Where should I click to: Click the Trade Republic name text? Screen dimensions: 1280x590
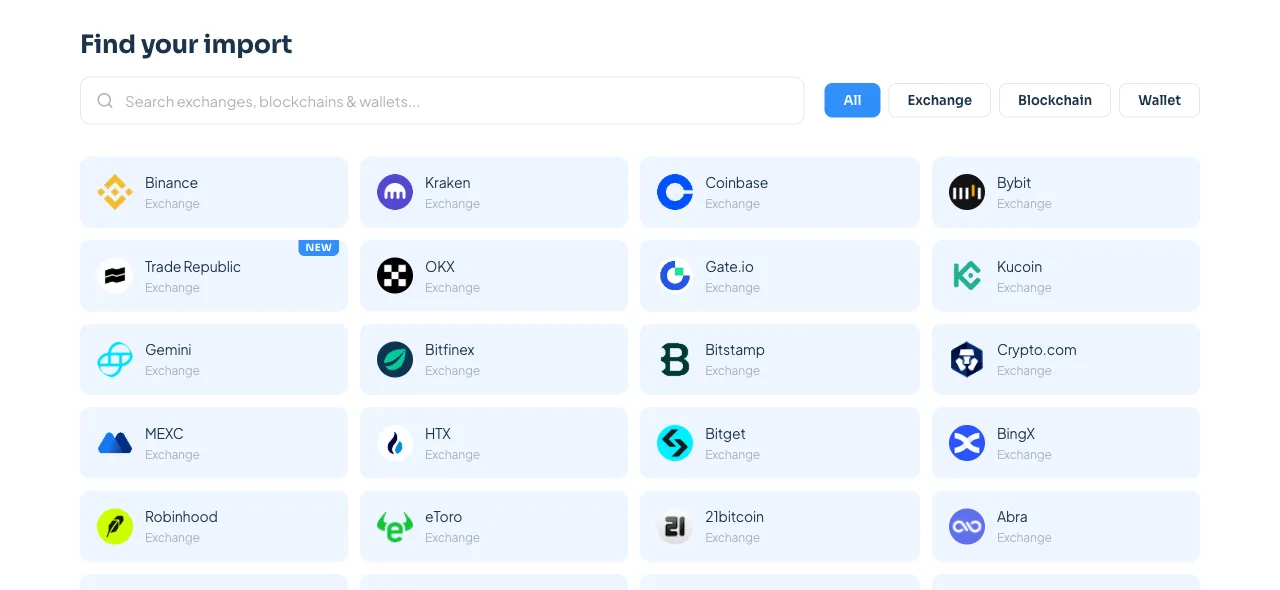[193, 267]
